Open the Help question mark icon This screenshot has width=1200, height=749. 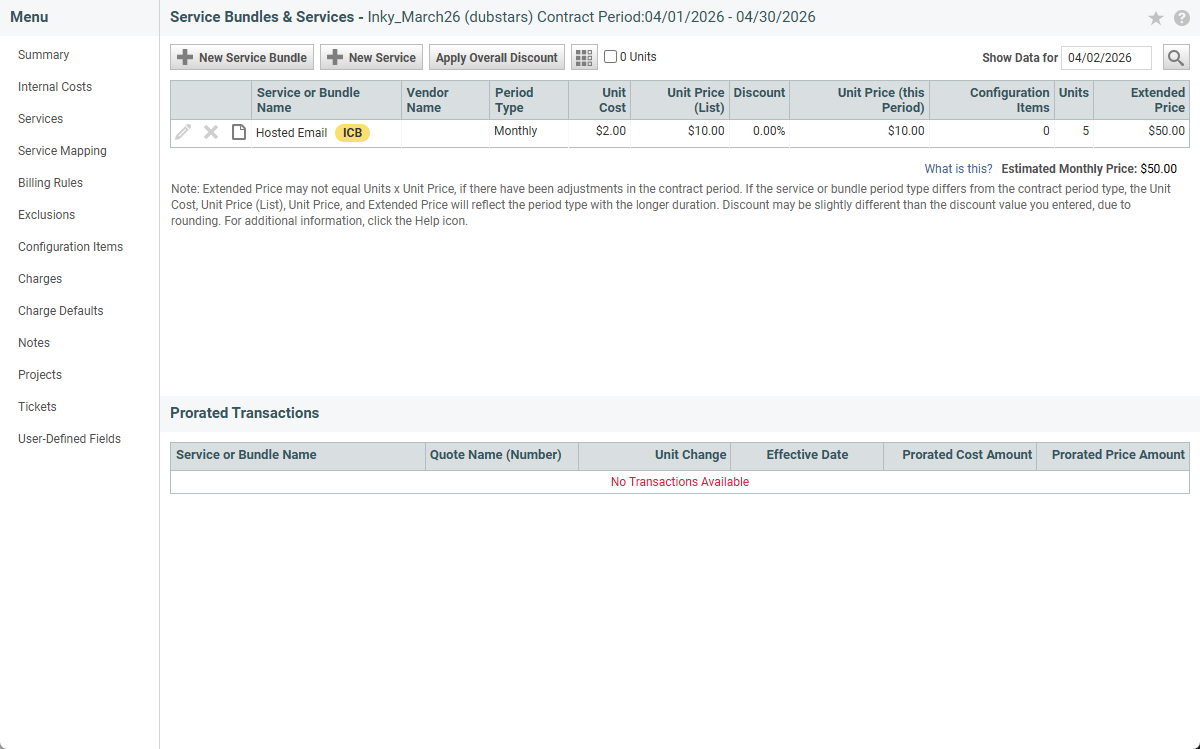click(1181, 18)
